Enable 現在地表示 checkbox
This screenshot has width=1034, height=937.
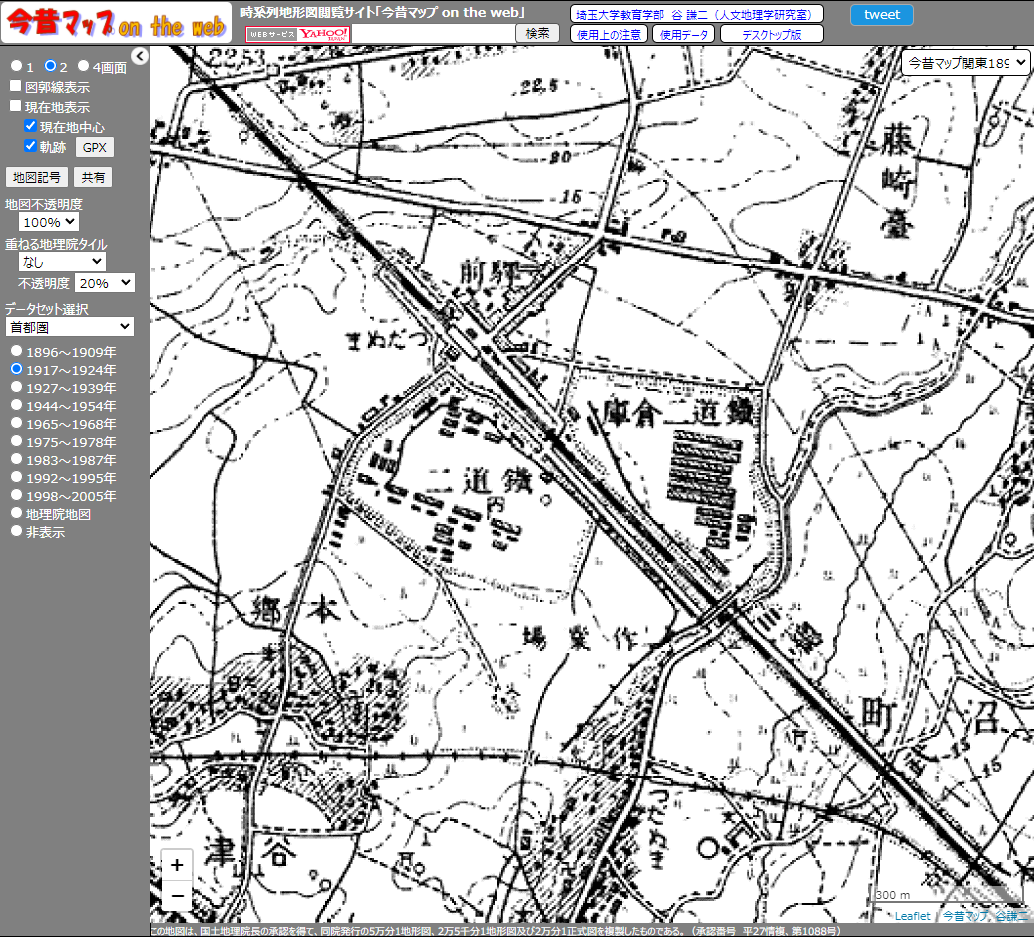(16, 106)
